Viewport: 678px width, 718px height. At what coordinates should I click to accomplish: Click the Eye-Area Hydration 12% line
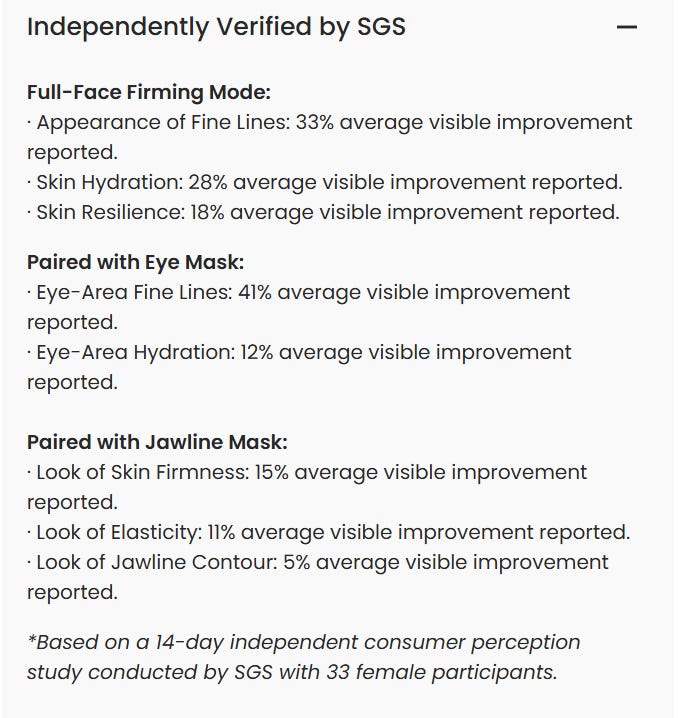coord(300,353)
